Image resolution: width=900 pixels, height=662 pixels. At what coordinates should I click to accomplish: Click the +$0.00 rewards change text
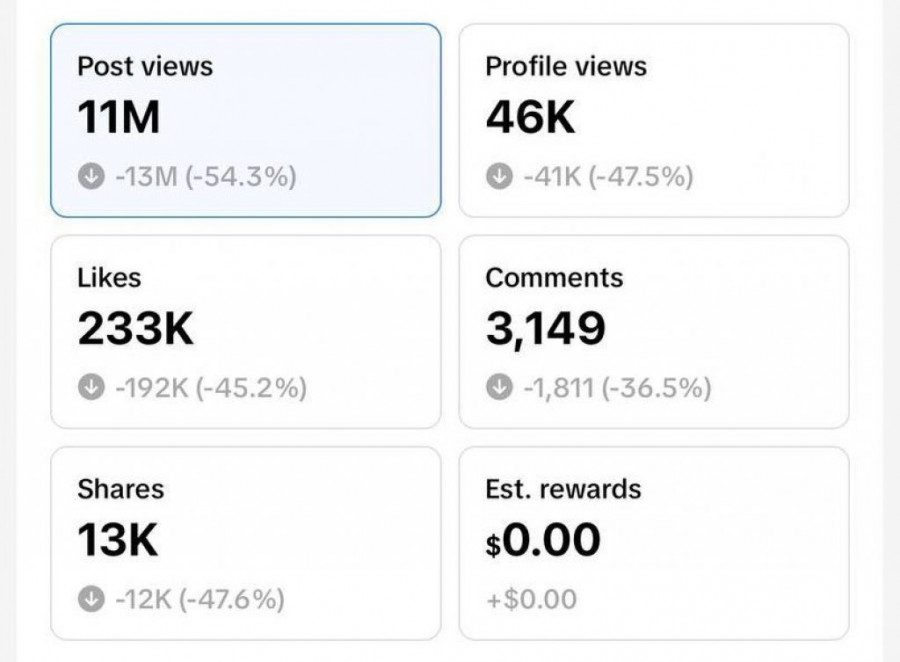(531, 599)
